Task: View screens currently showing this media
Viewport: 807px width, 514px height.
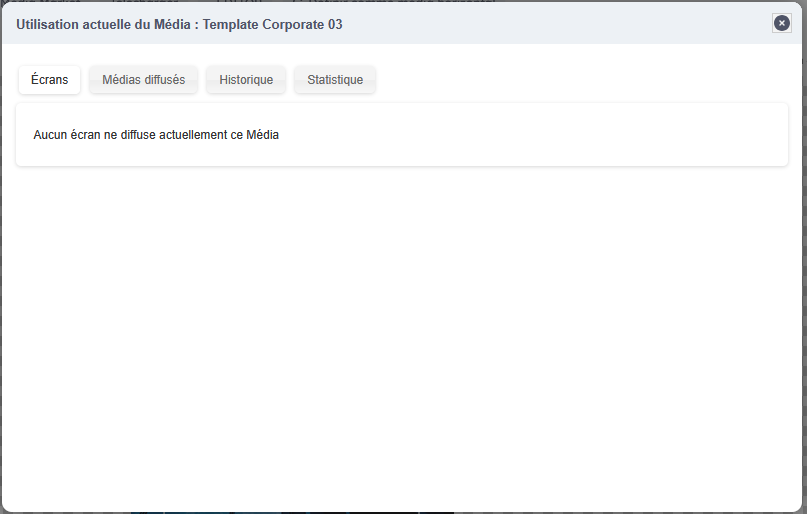Action: tap(49, 80)
